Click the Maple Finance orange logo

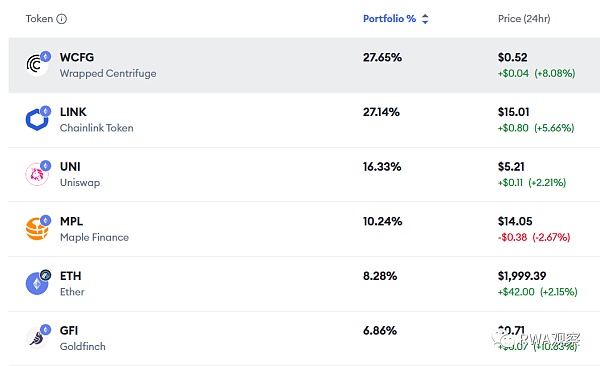(37, 229)
